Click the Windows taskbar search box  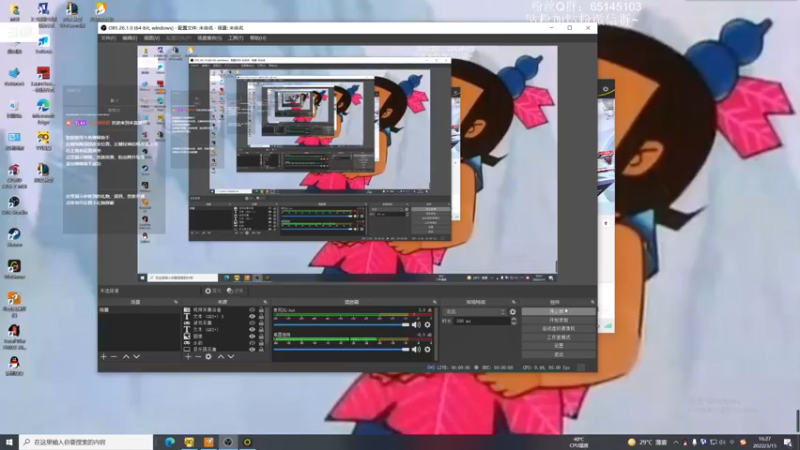pos(86,442)
